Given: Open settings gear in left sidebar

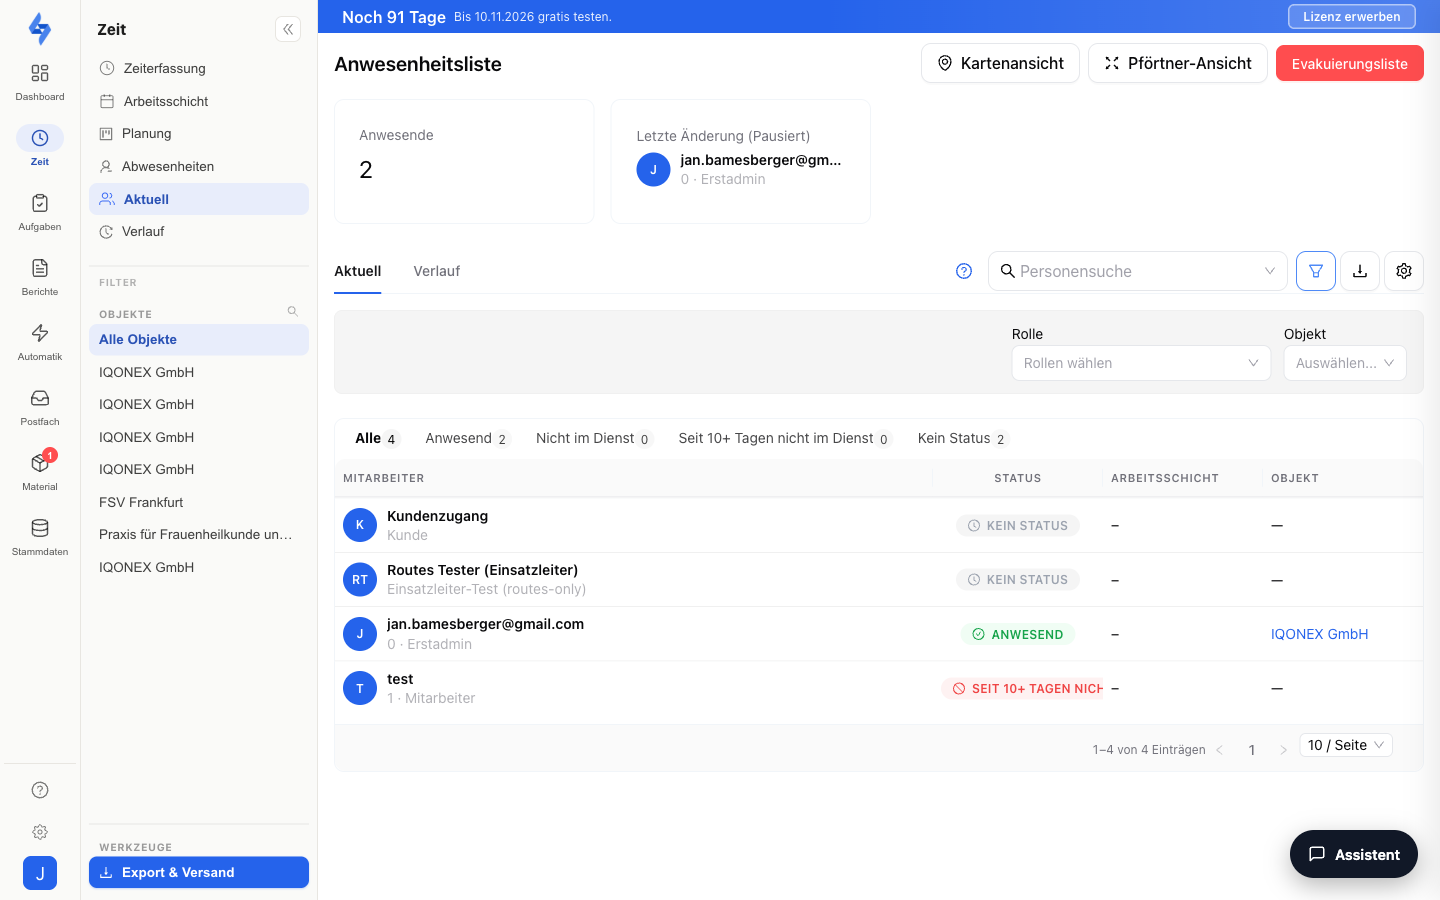Looking at the screenshot, I should click(x=40, y=832).
